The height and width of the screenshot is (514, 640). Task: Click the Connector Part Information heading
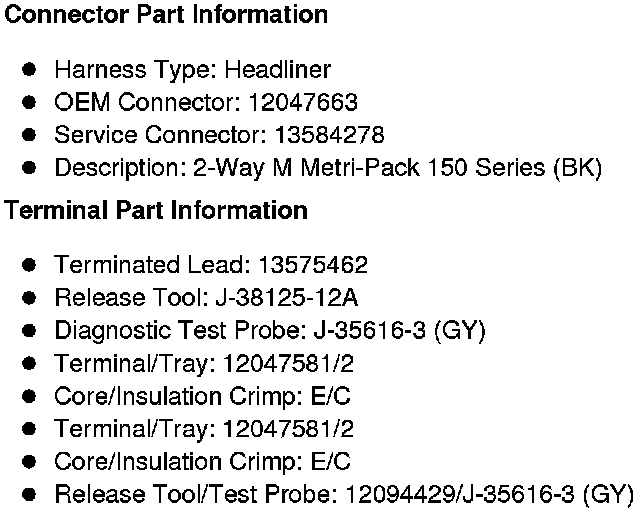pos(166,15)
